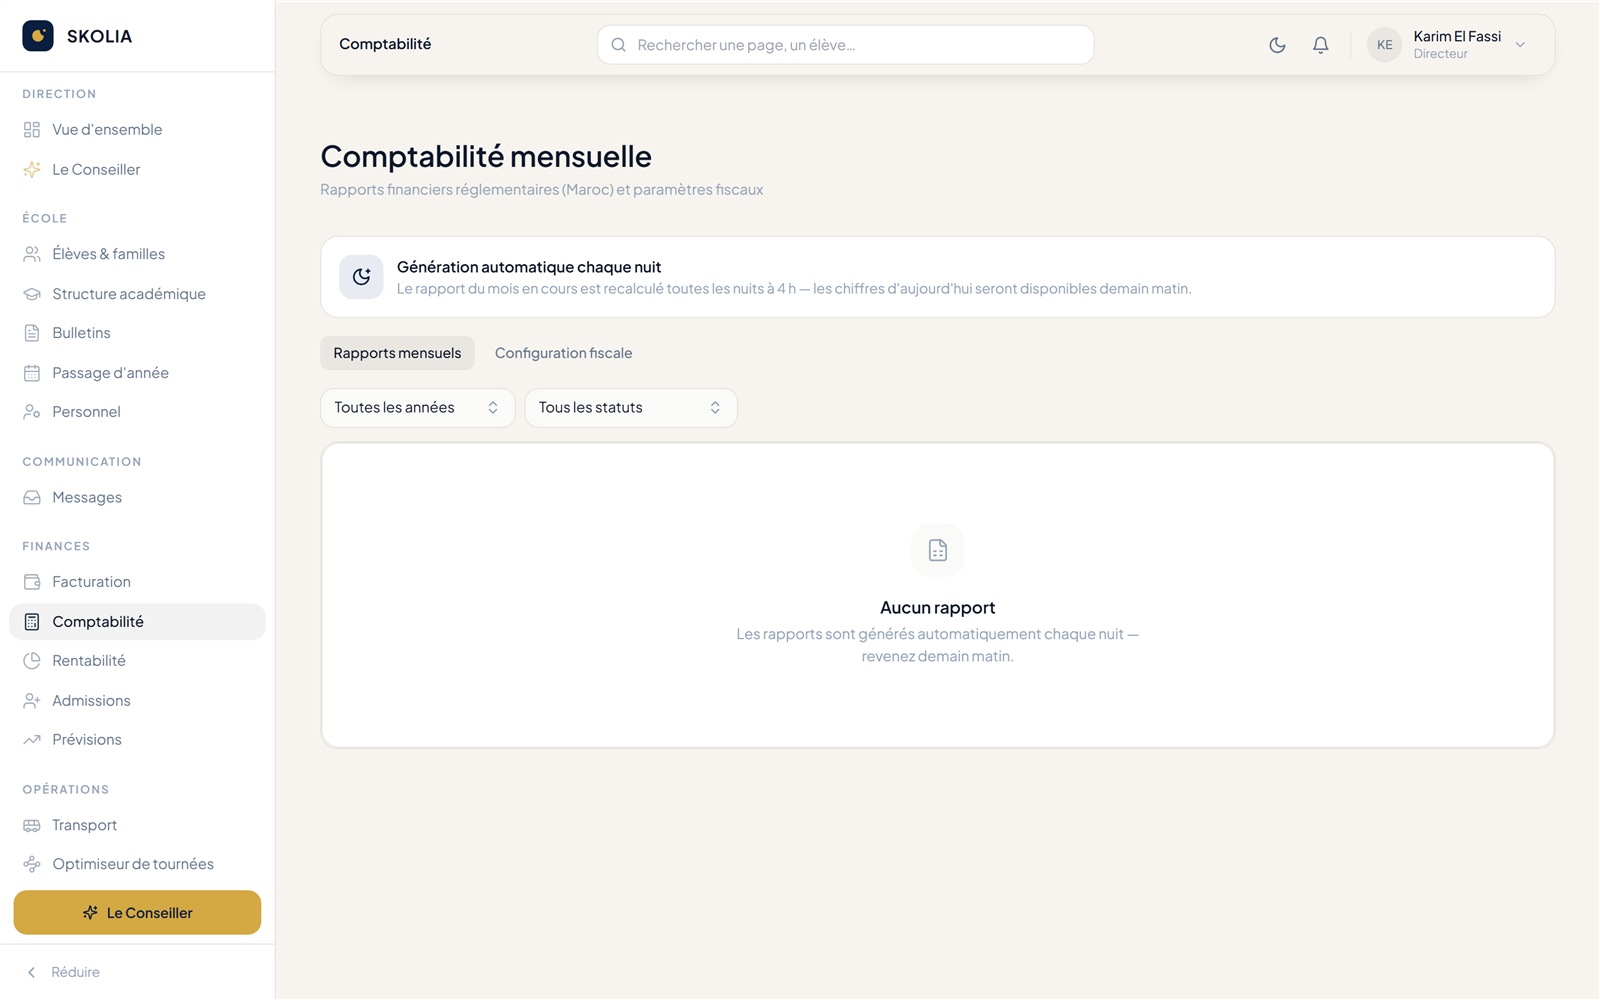Viewport: 1600px width, 1000px height.
Task: Click the Comptabilité calculator icon
Action: click(32, 622)
